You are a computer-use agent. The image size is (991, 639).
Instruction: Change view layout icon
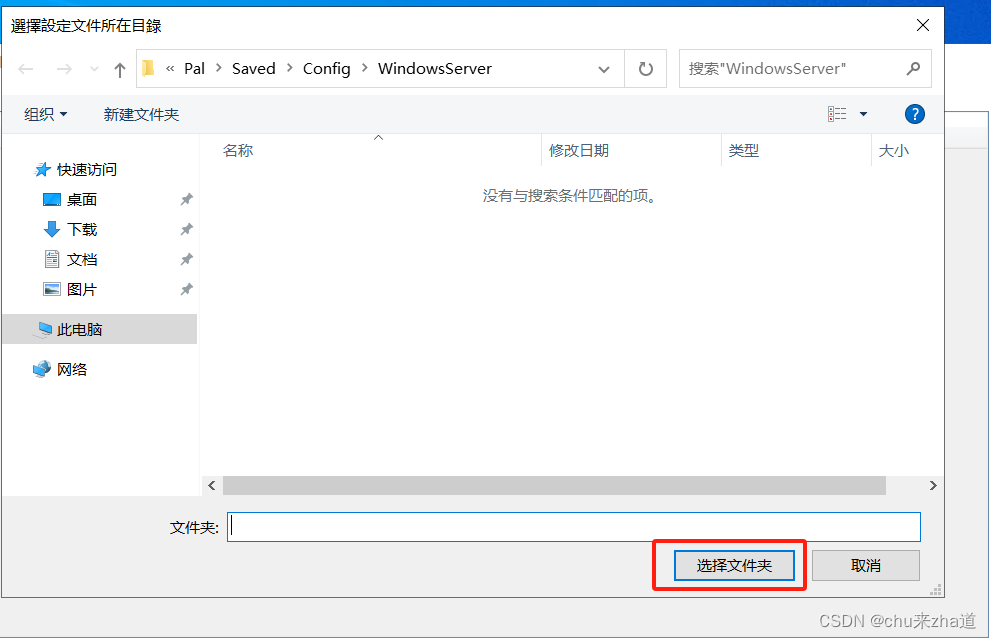[837, 114]
